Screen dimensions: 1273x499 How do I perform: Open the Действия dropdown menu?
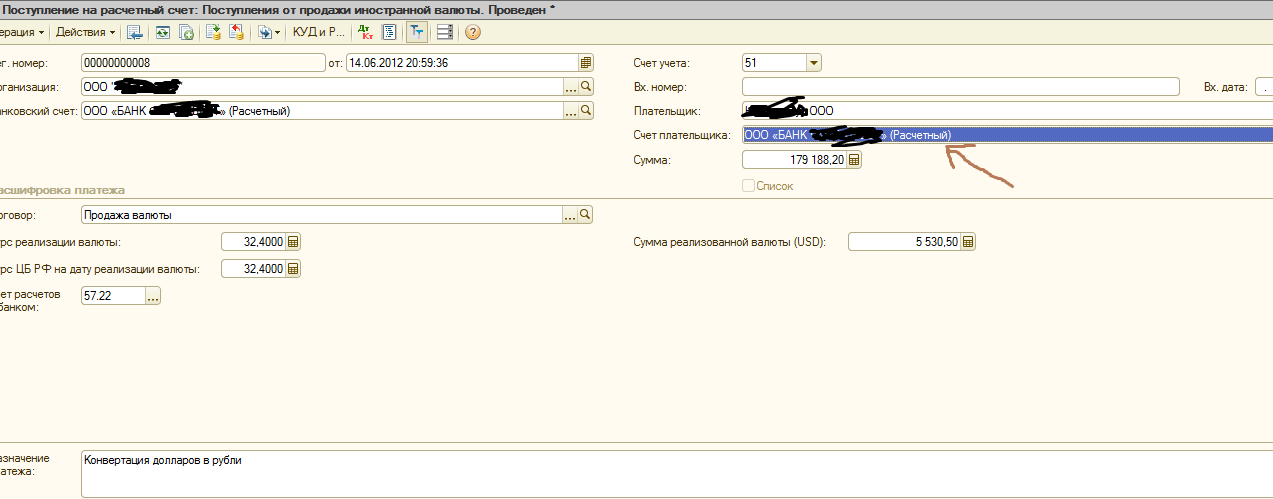coord(84,32)
